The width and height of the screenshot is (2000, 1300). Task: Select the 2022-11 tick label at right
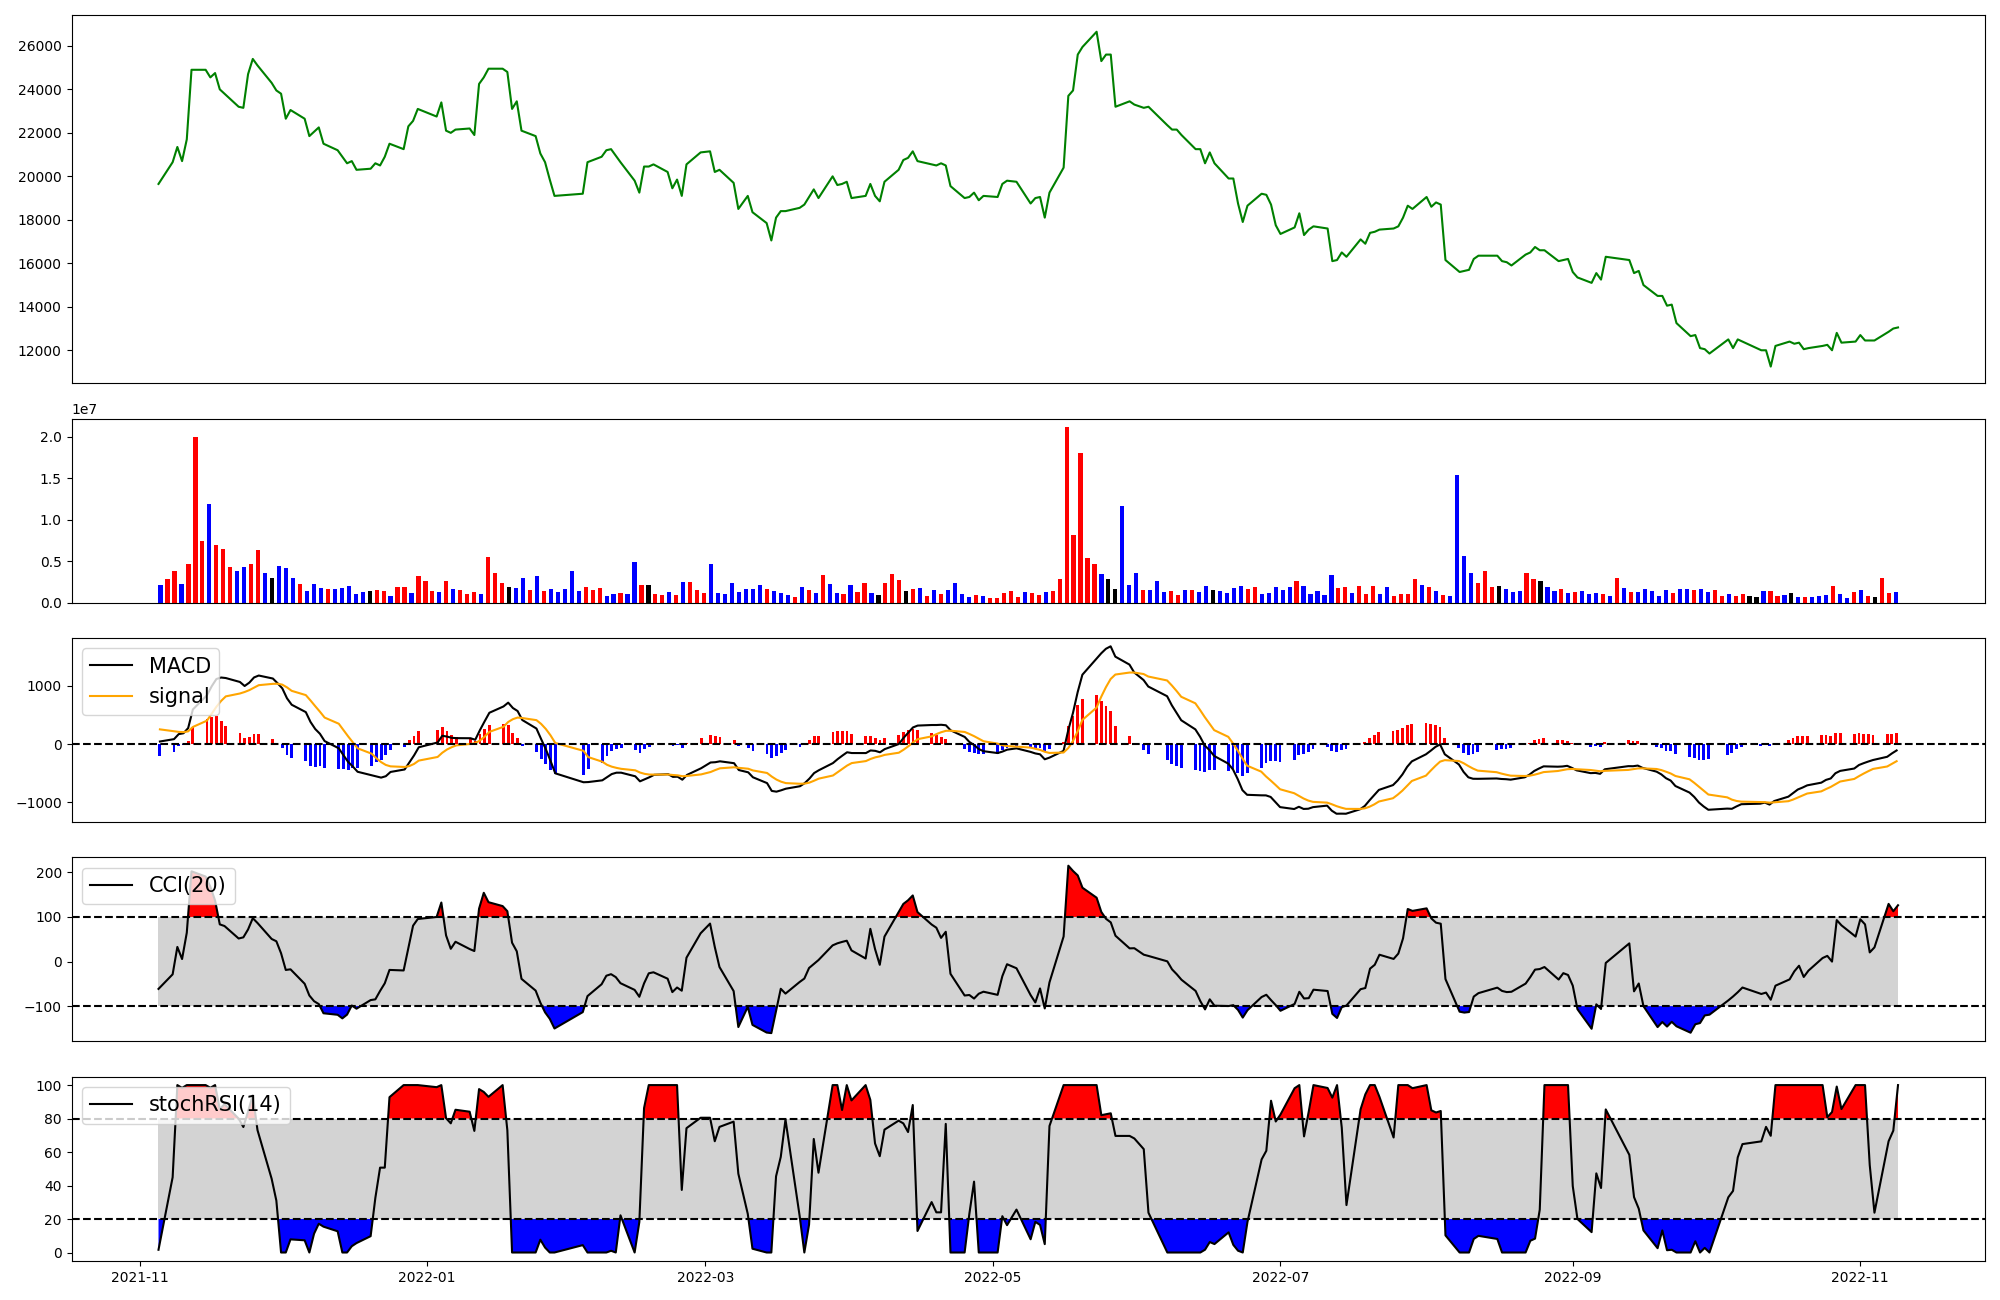(x=1859, y=1277)
